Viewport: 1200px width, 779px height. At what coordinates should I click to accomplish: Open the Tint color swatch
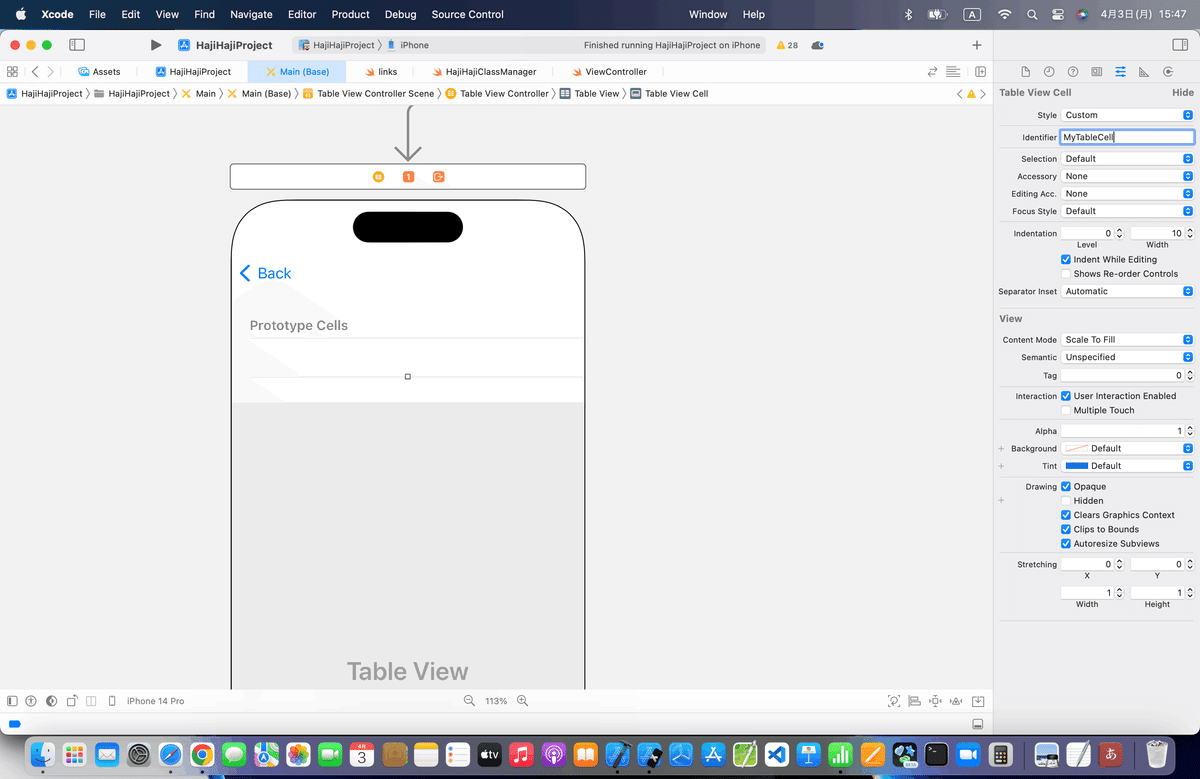[x=1076, y=466]
